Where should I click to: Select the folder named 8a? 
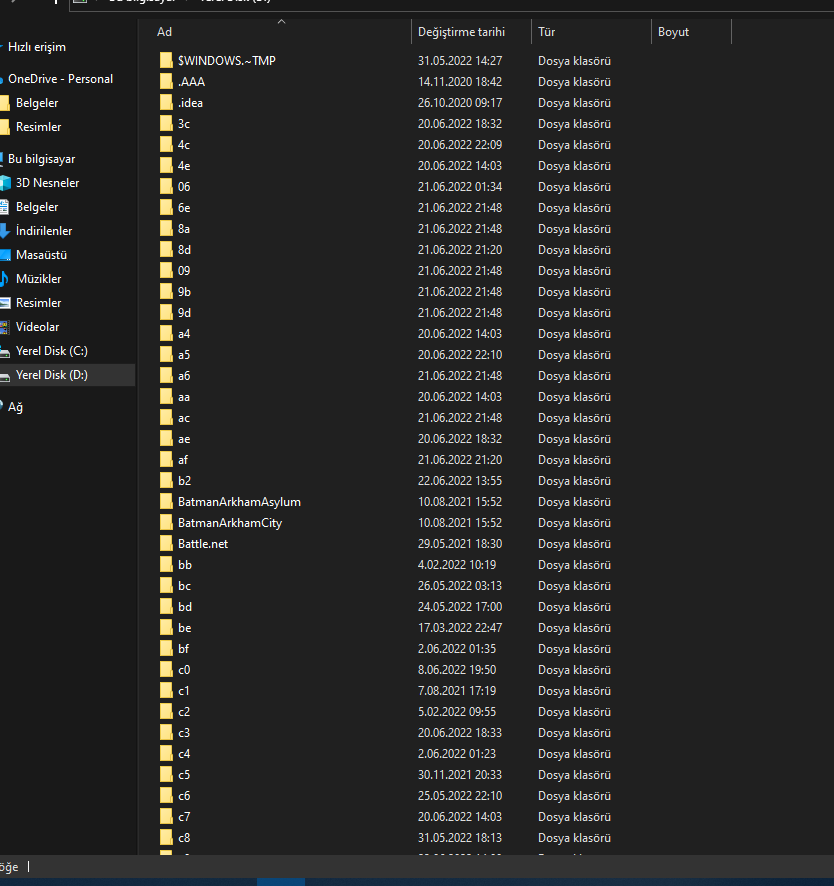coord(184,228)
